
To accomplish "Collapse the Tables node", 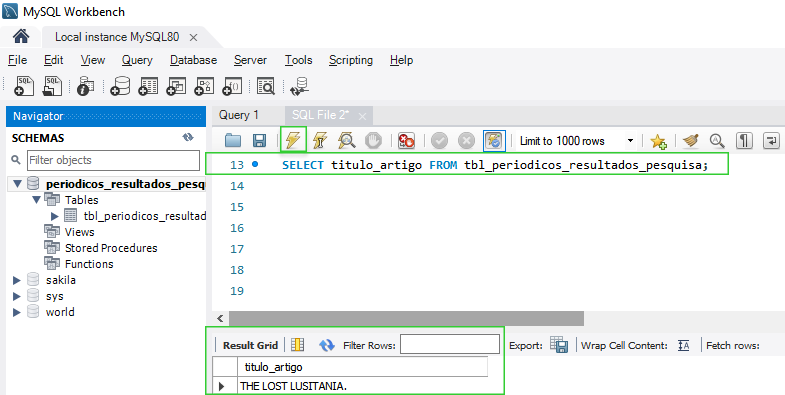I will click(x=36, y=200).
